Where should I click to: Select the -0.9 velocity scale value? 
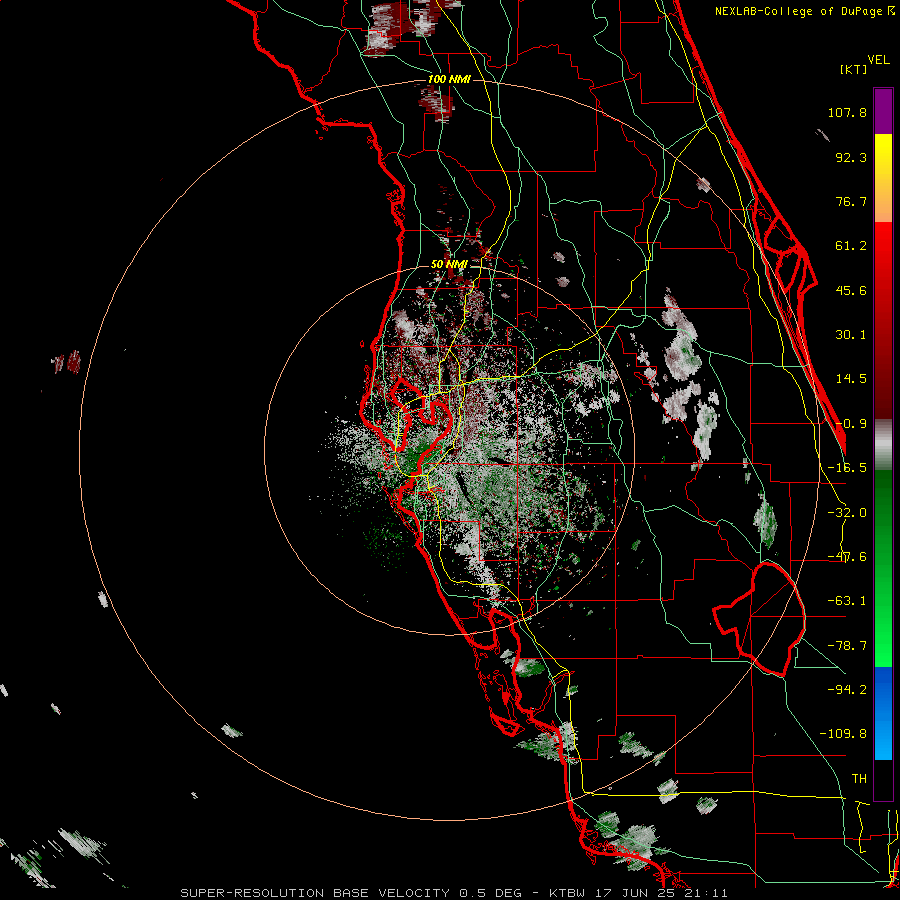(851, 424)
